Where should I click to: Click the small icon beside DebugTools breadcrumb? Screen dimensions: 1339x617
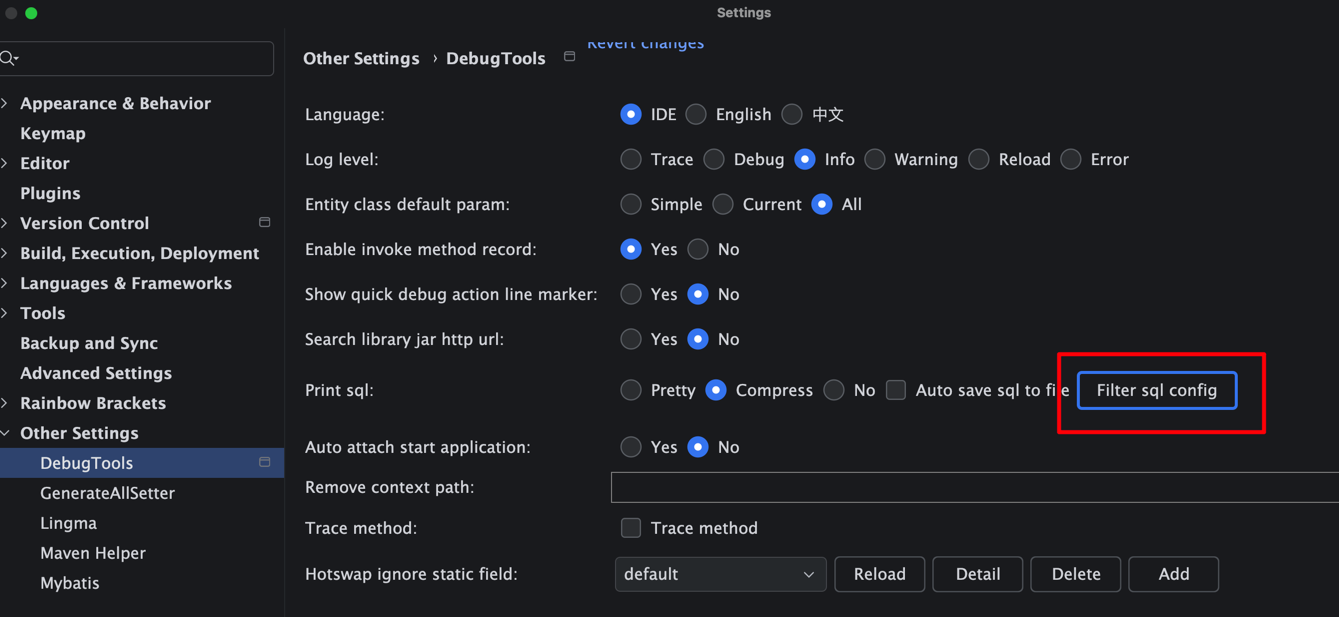coord(569,58)
